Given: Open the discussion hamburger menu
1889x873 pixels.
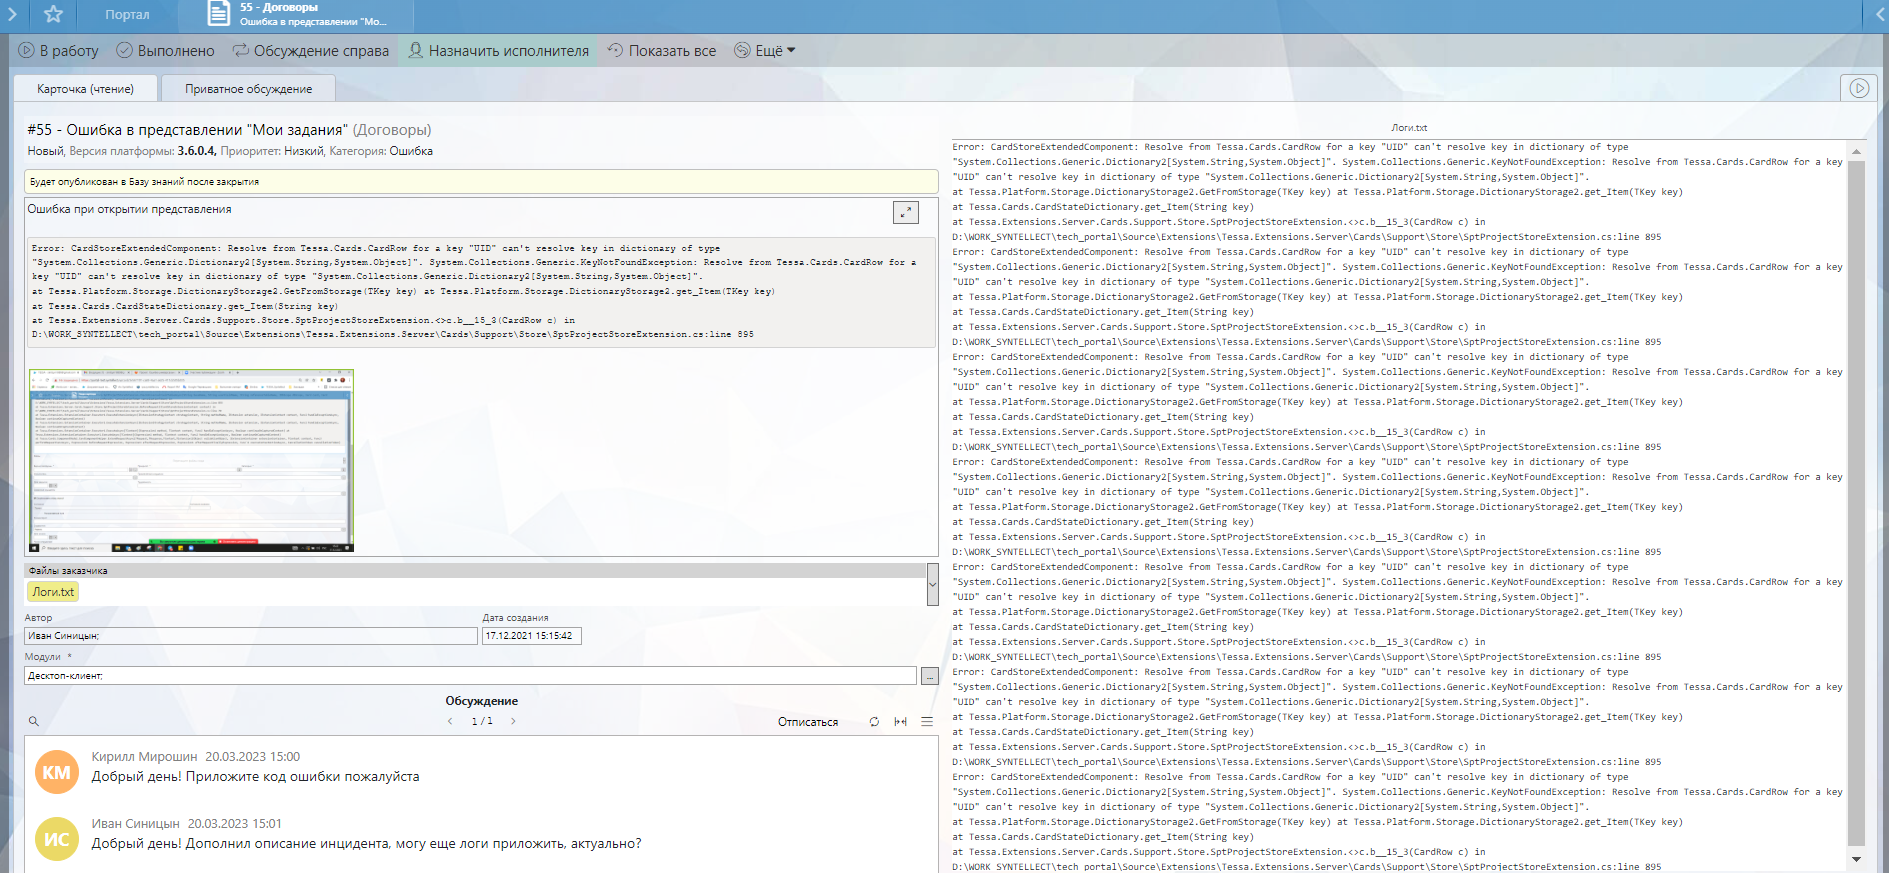Looking at the screenshot, I should pos(927,721).
